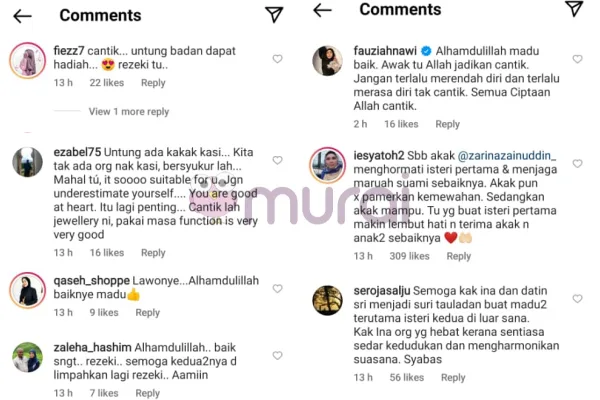Screen dimensions: 600x400
Task: Go back using the left panel arrow
Action: (22, 16)
